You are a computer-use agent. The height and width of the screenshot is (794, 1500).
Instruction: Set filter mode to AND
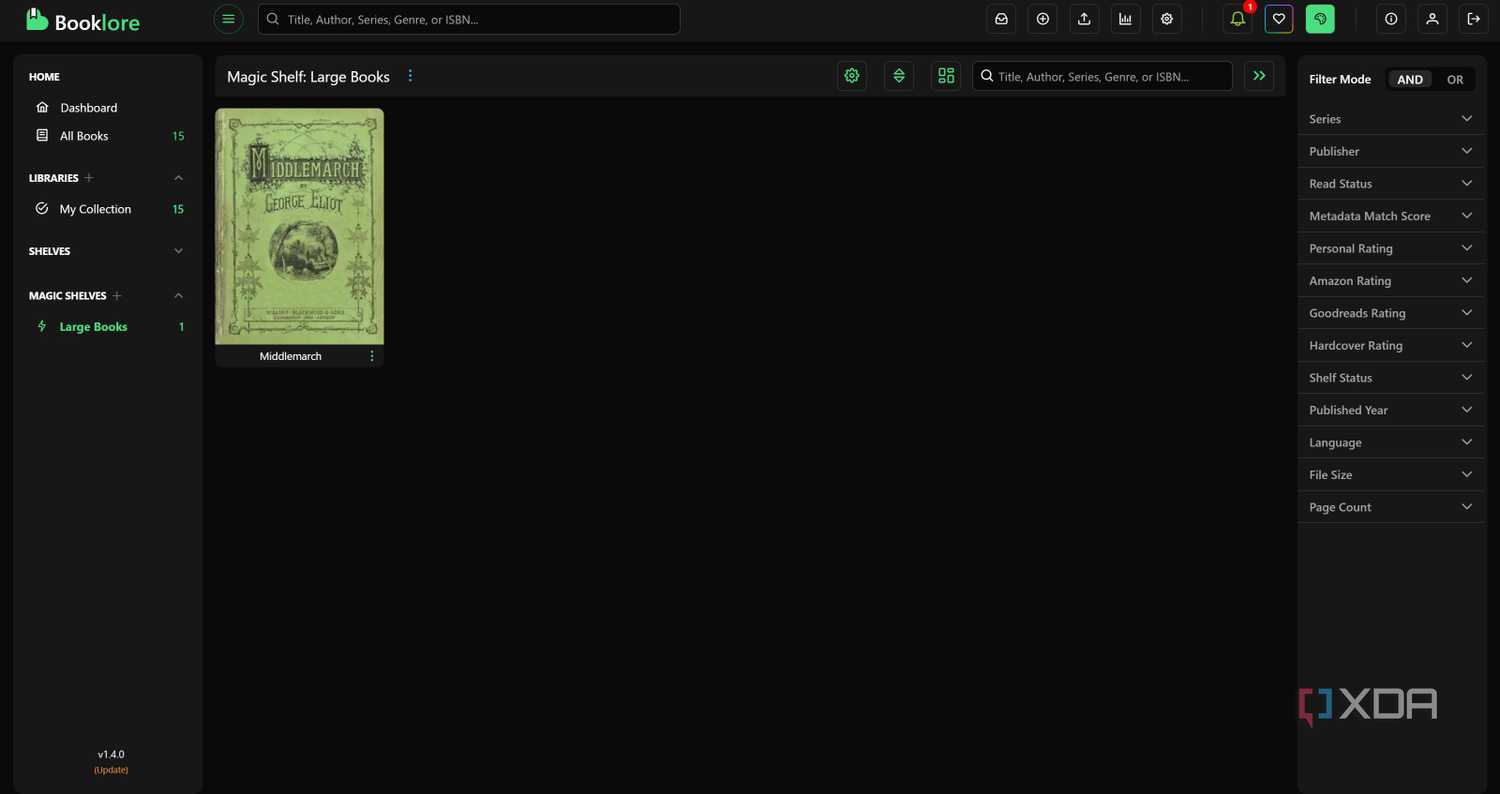click(x=1410, y=80)
